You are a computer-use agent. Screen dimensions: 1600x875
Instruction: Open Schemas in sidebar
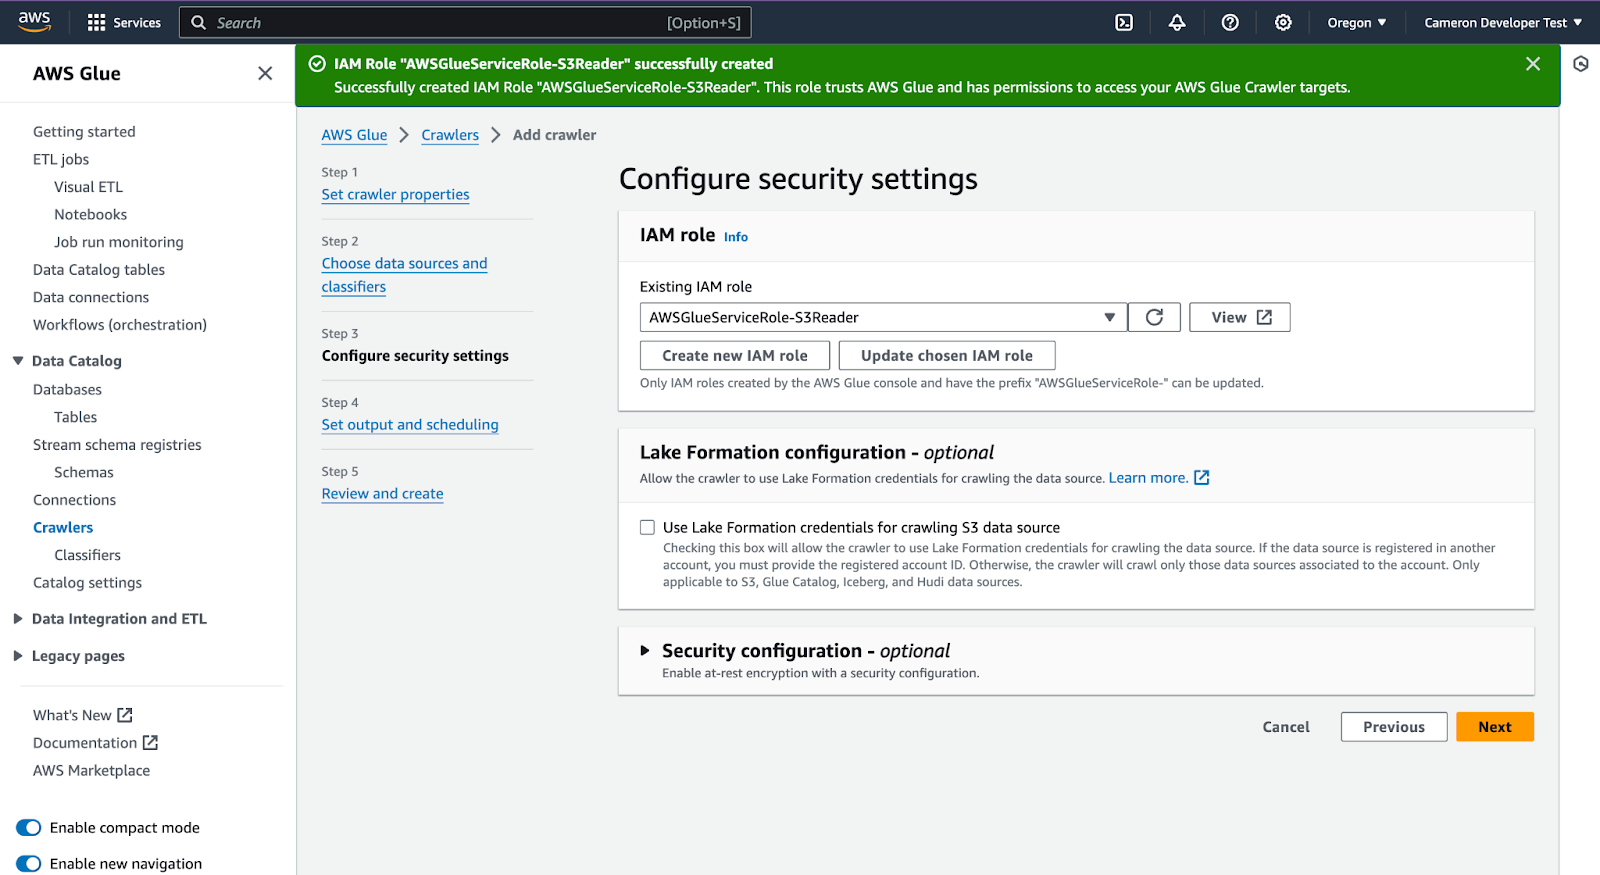(83, 472)
